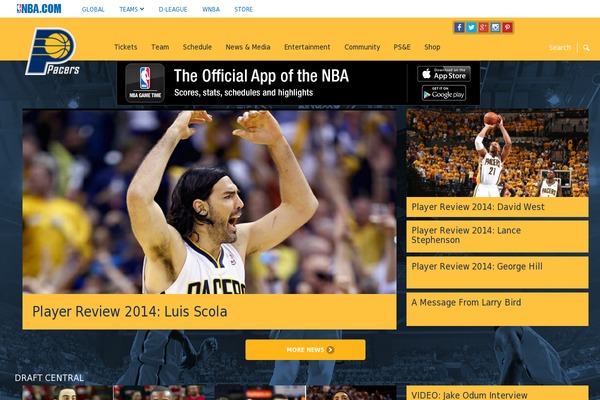Open the PS&E menu
This screenshot has height=400, width=600.
point(402,47)
